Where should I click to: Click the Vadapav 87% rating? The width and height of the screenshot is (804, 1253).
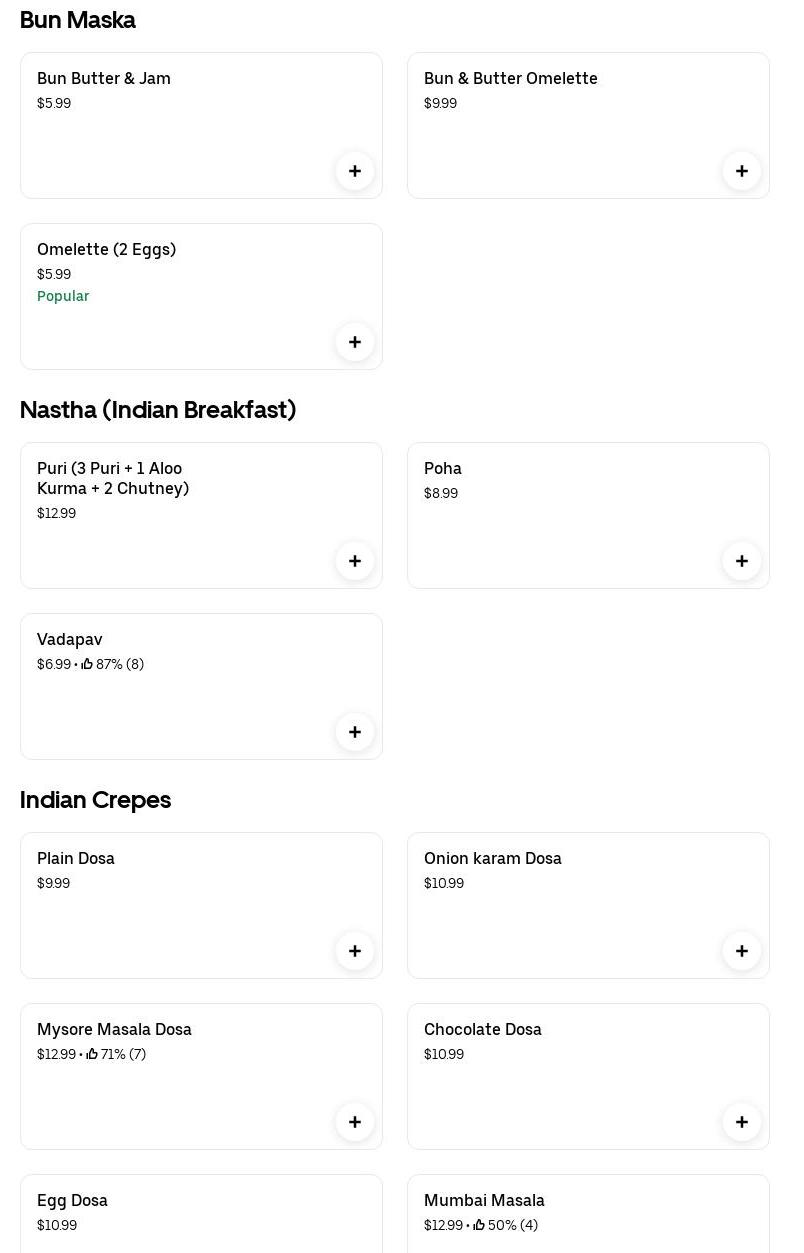113,665
